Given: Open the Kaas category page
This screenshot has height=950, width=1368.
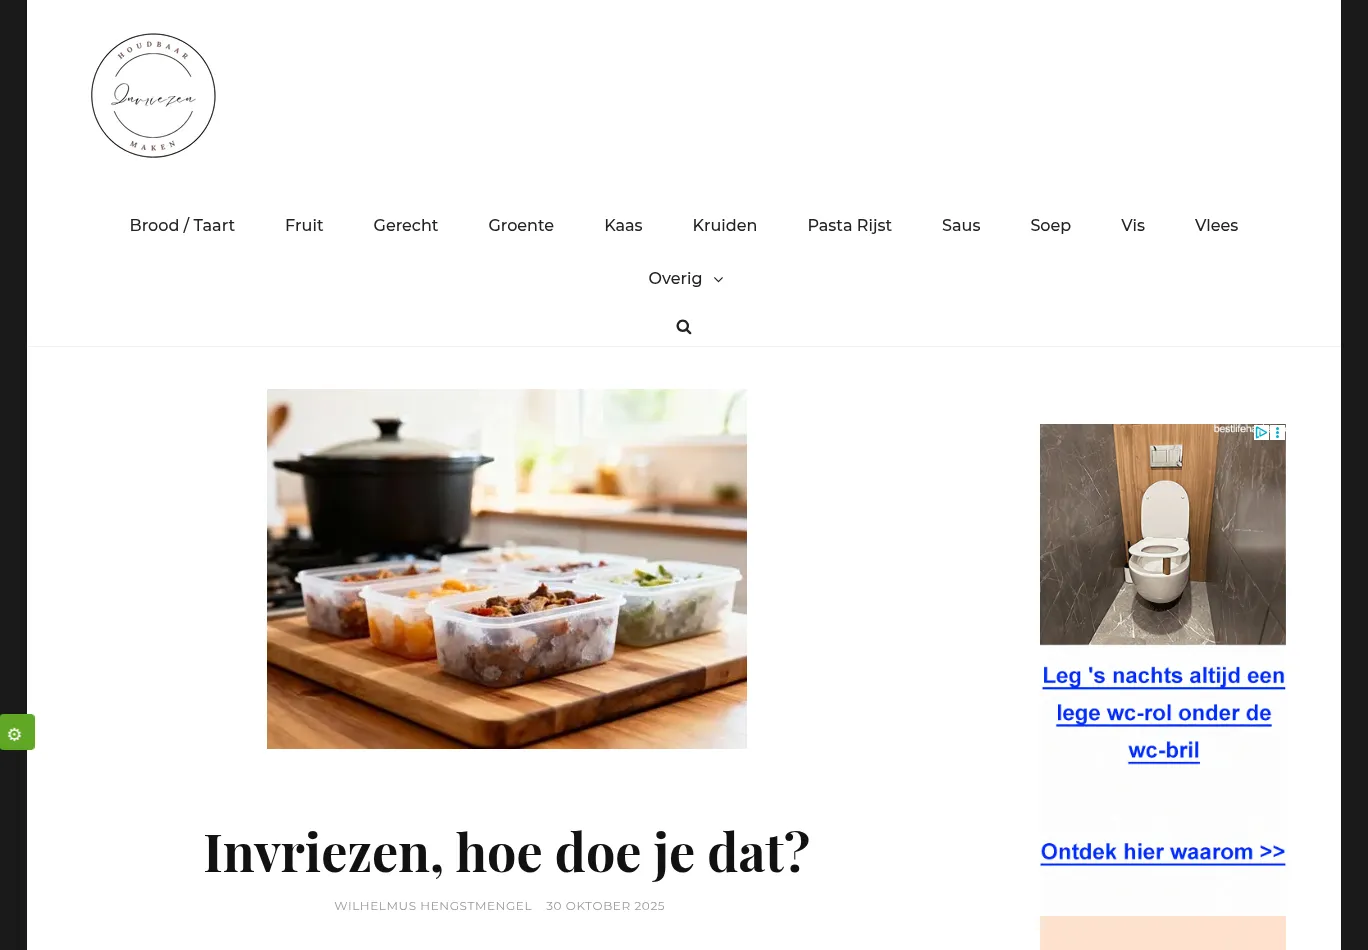Looking at the screenshot, I should (623, 225).
